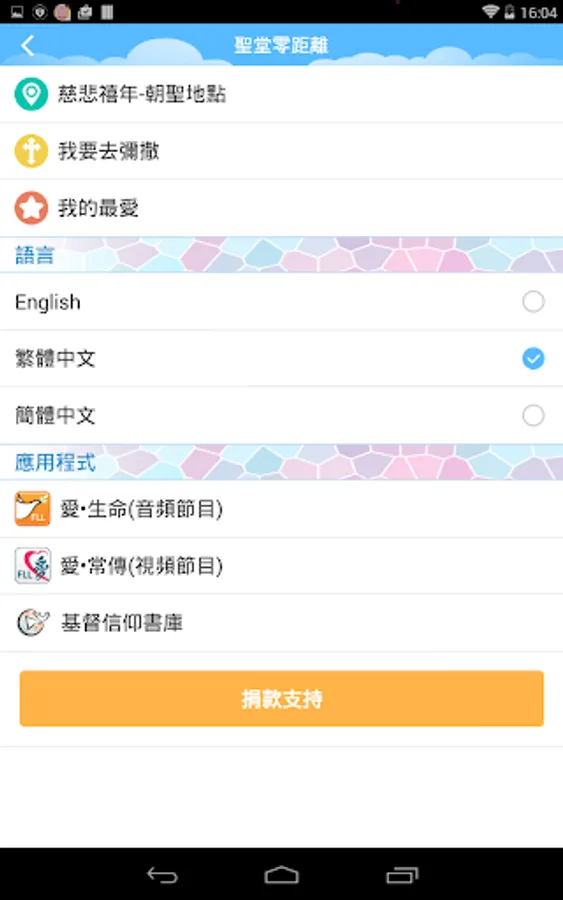Tap the yellow cross Mass icon

[31, 151]
